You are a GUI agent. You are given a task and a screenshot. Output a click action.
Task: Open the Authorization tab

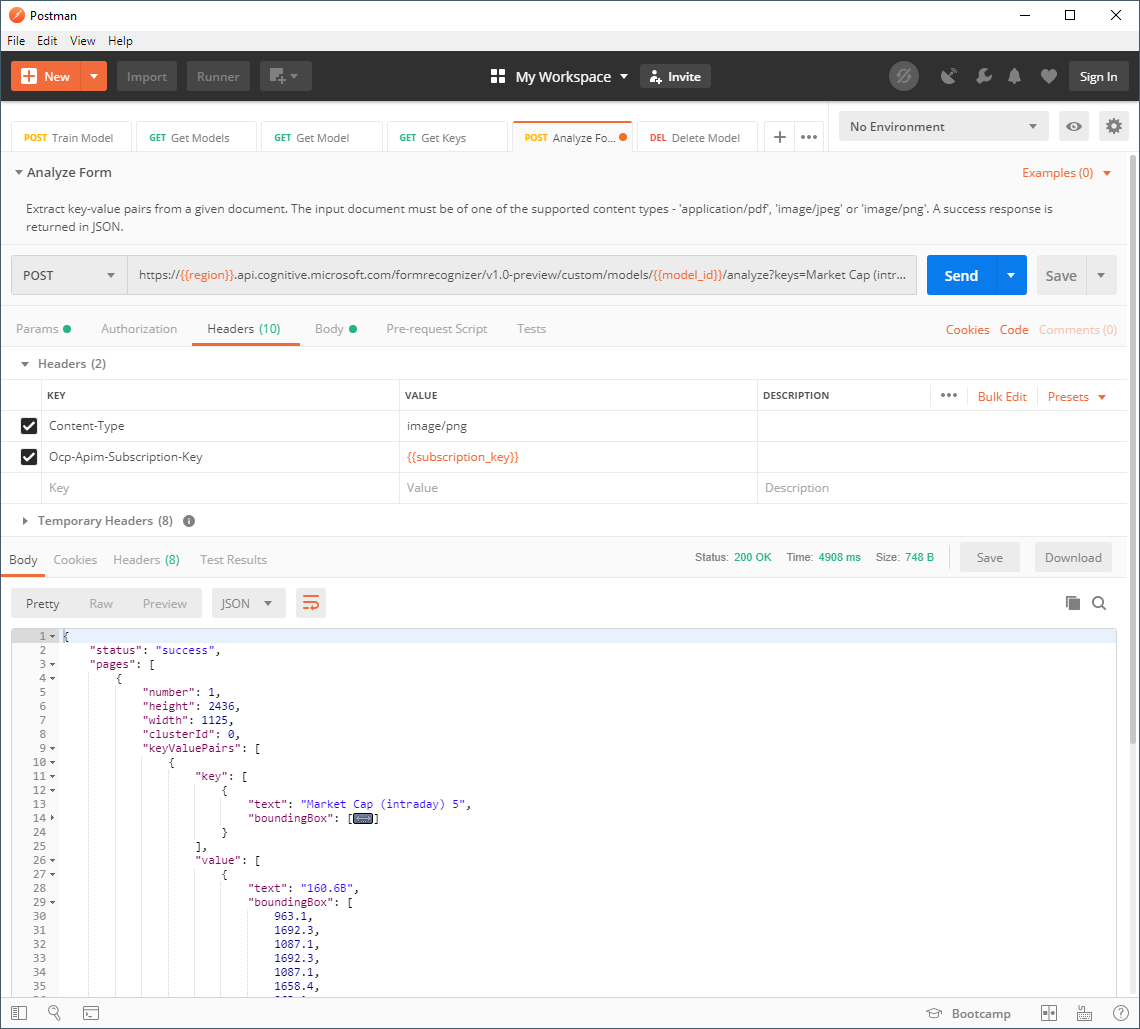coord(139,329)
